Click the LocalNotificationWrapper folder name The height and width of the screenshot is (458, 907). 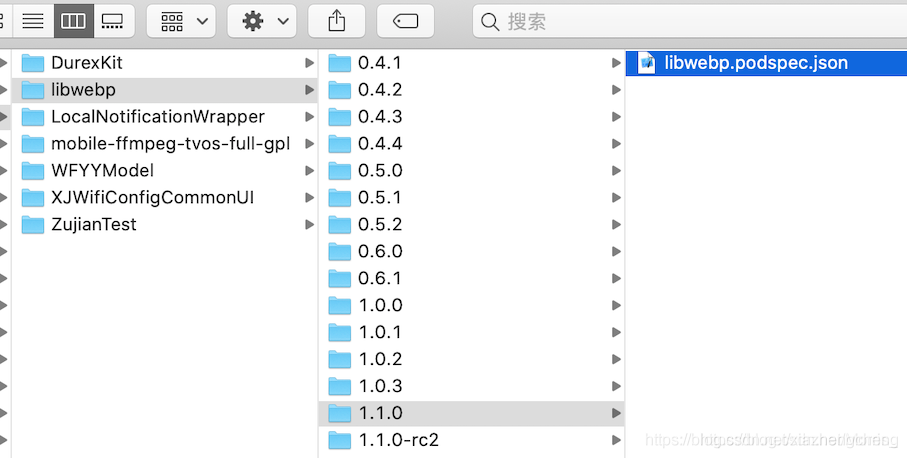pyautogui.click(x=158, y=117)
